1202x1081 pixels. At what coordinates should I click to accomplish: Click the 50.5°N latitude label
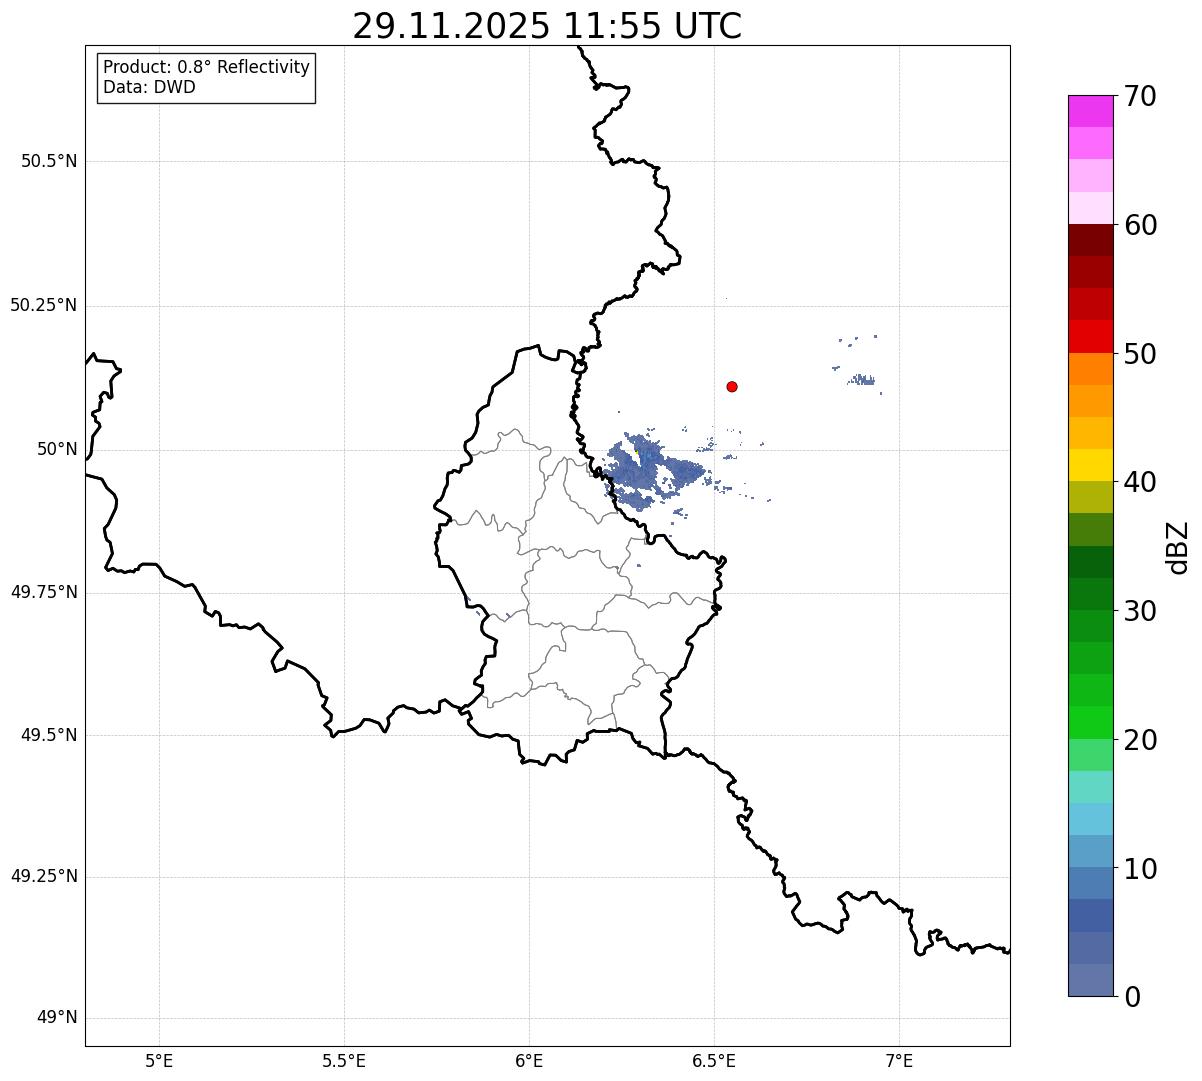pyautogui.click(x=49, y=161)
